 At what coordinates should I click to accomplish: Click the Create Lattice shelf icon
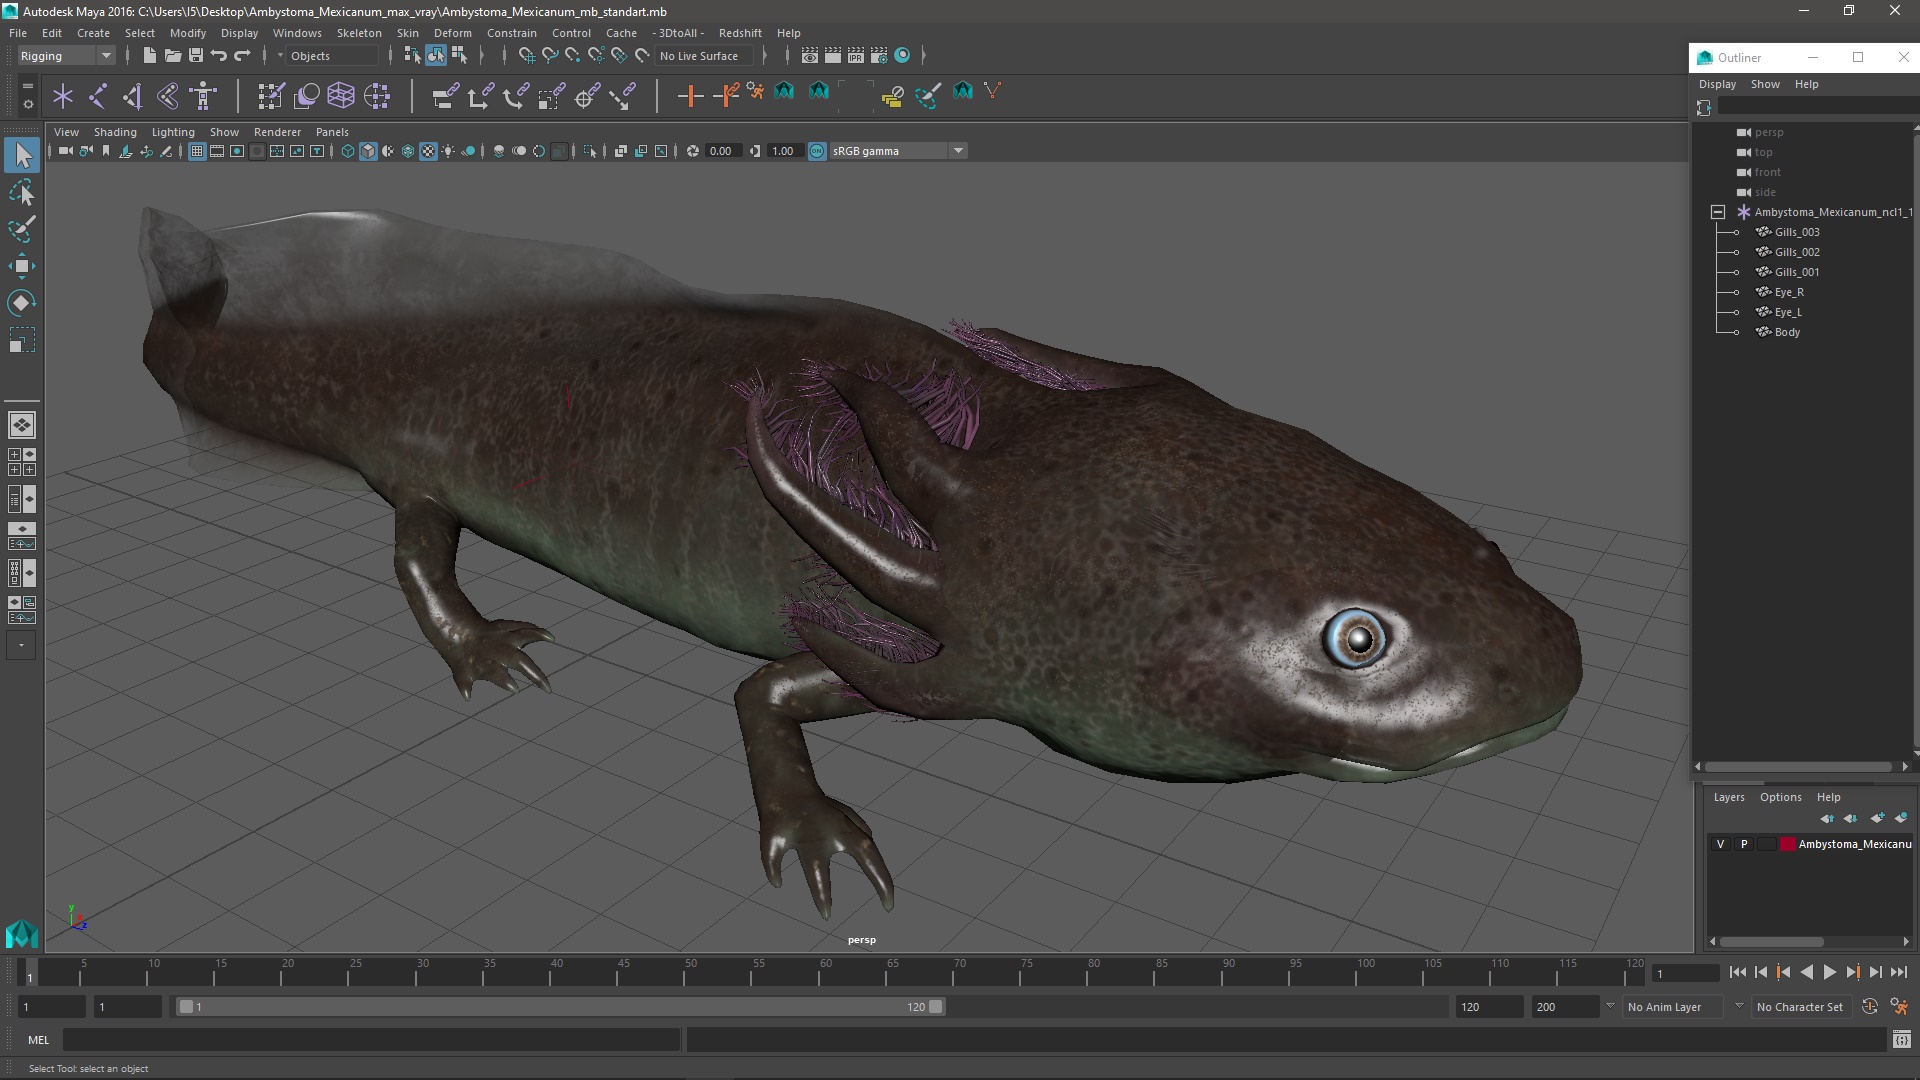click(341, 96)
